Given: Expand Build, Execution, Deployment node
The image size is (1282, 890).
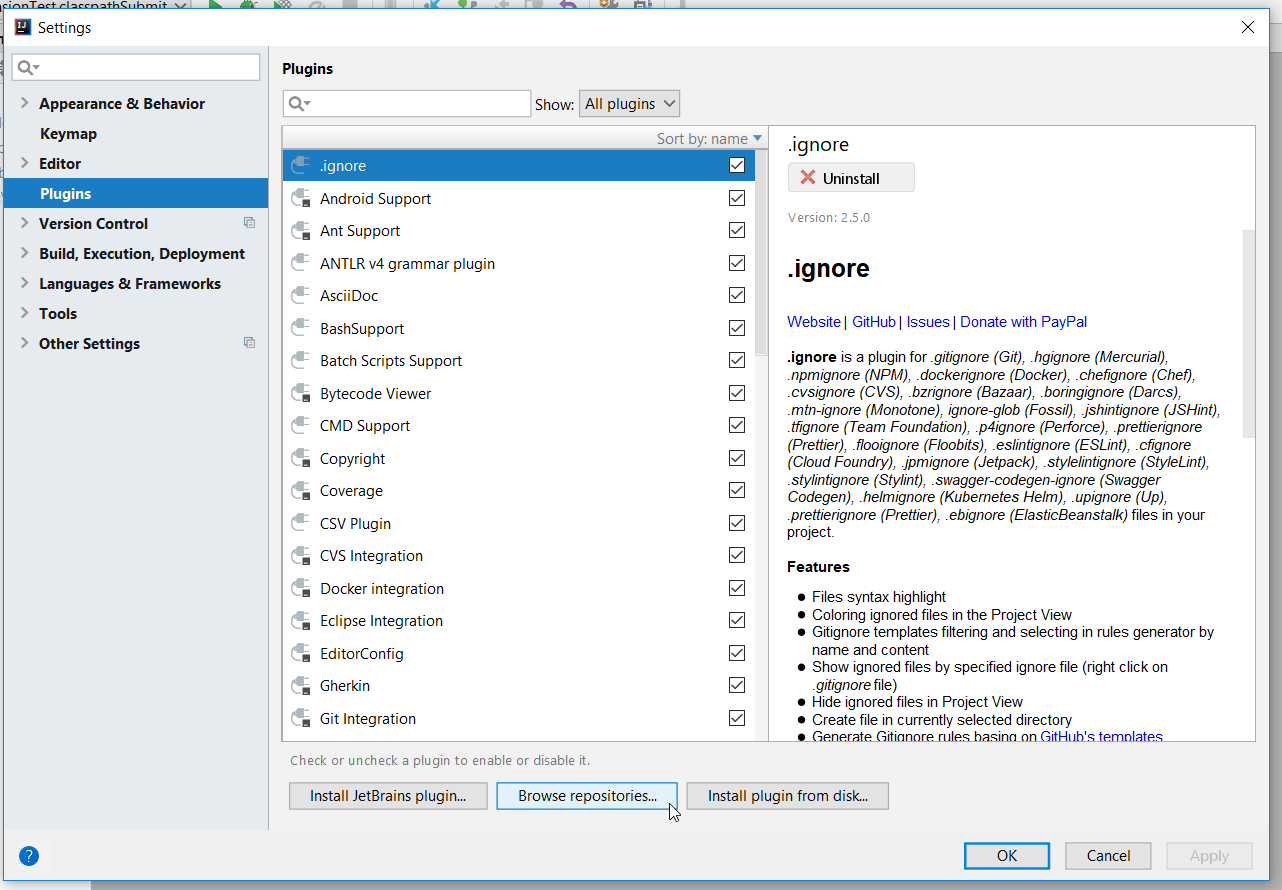Looking at the screenshot, I should click(x=24, y=253).
